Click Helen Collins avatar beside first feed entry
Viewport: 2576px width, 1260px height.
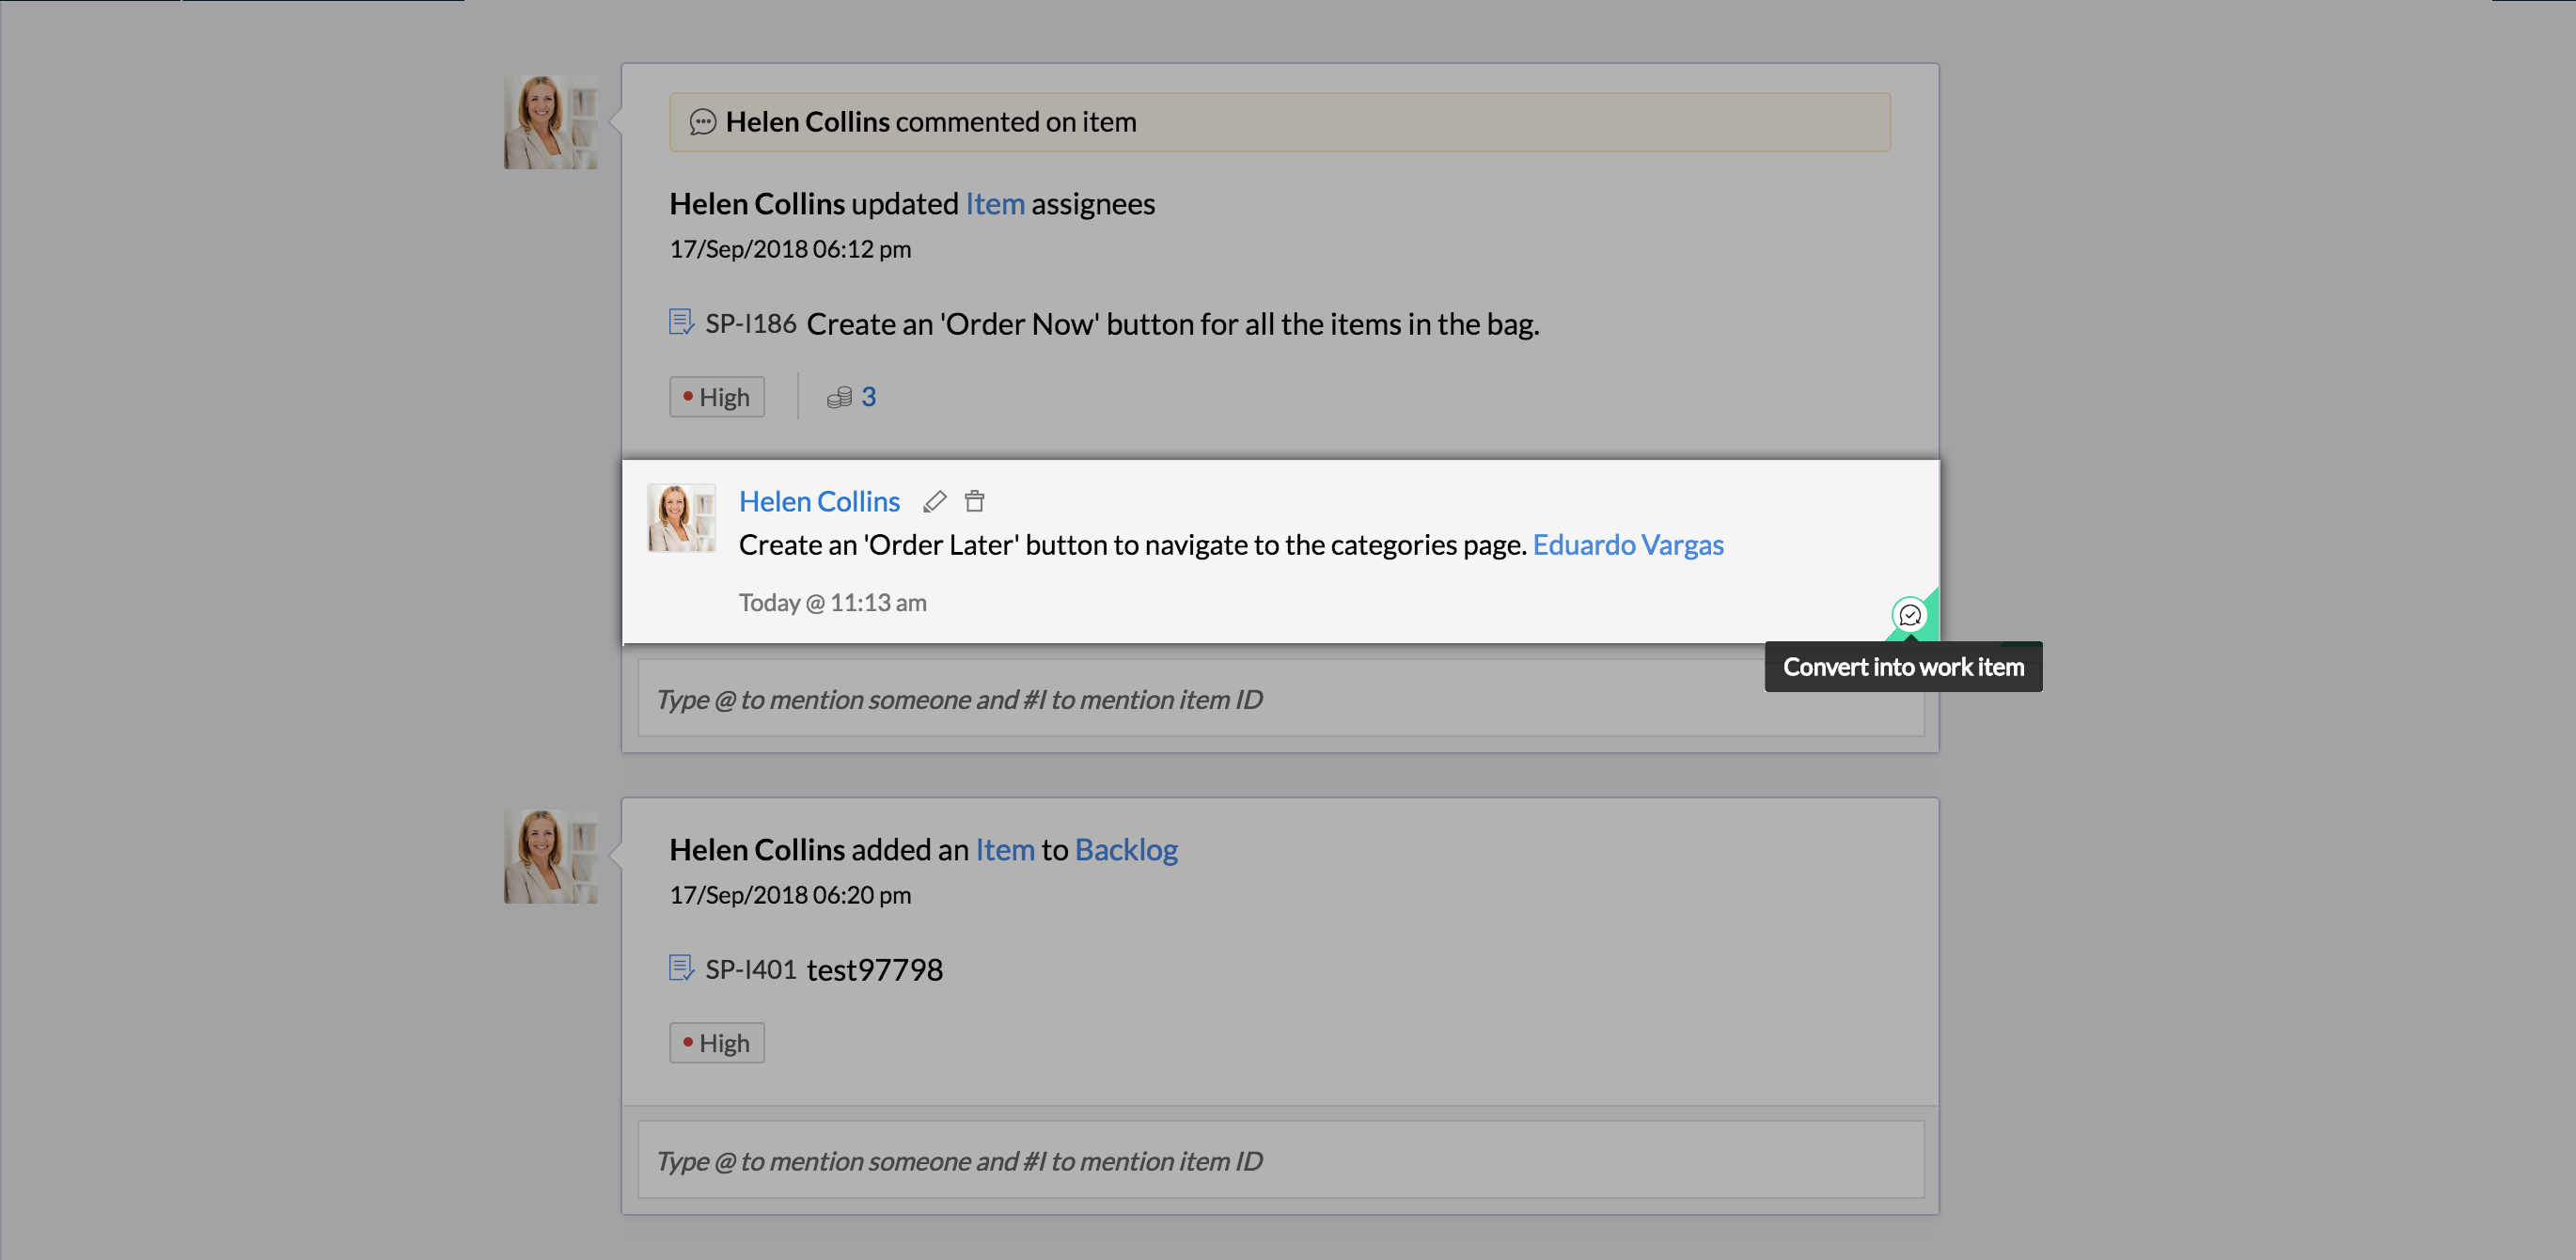pos(550,122)
